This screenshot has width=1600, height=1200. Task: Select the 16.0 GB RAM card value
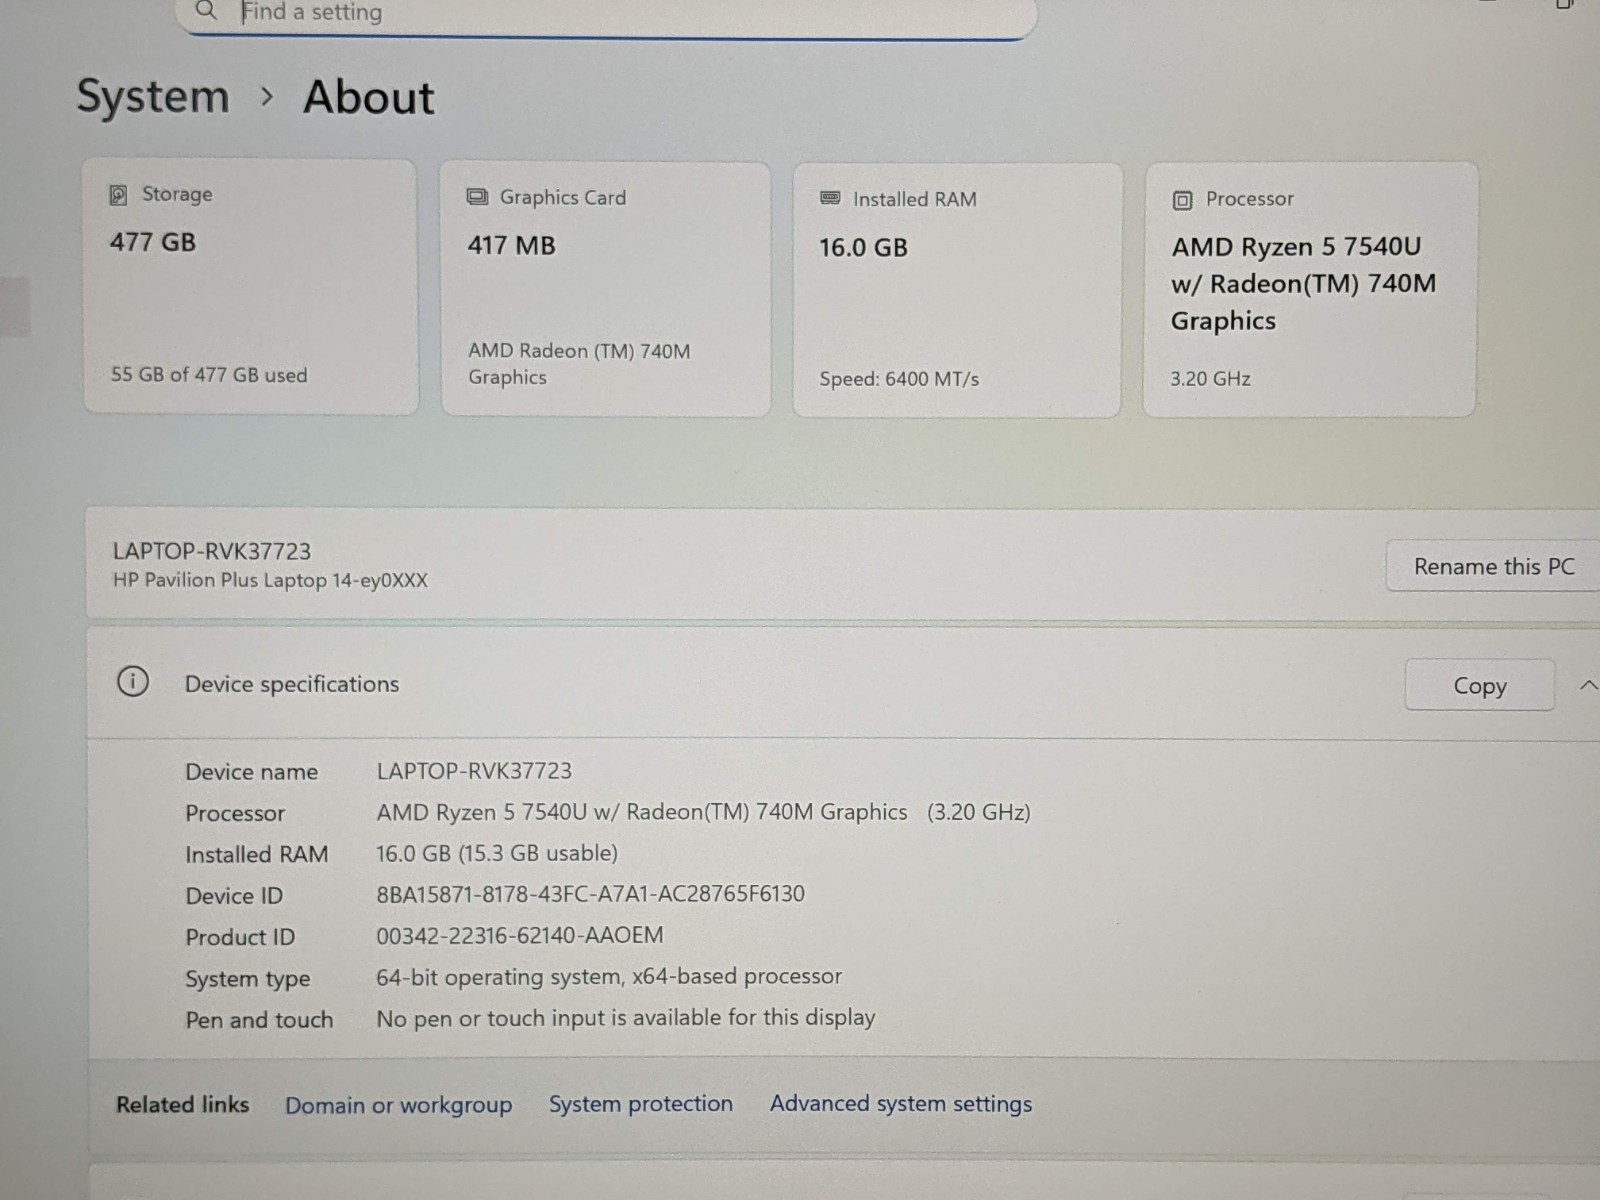pos(863,248)
